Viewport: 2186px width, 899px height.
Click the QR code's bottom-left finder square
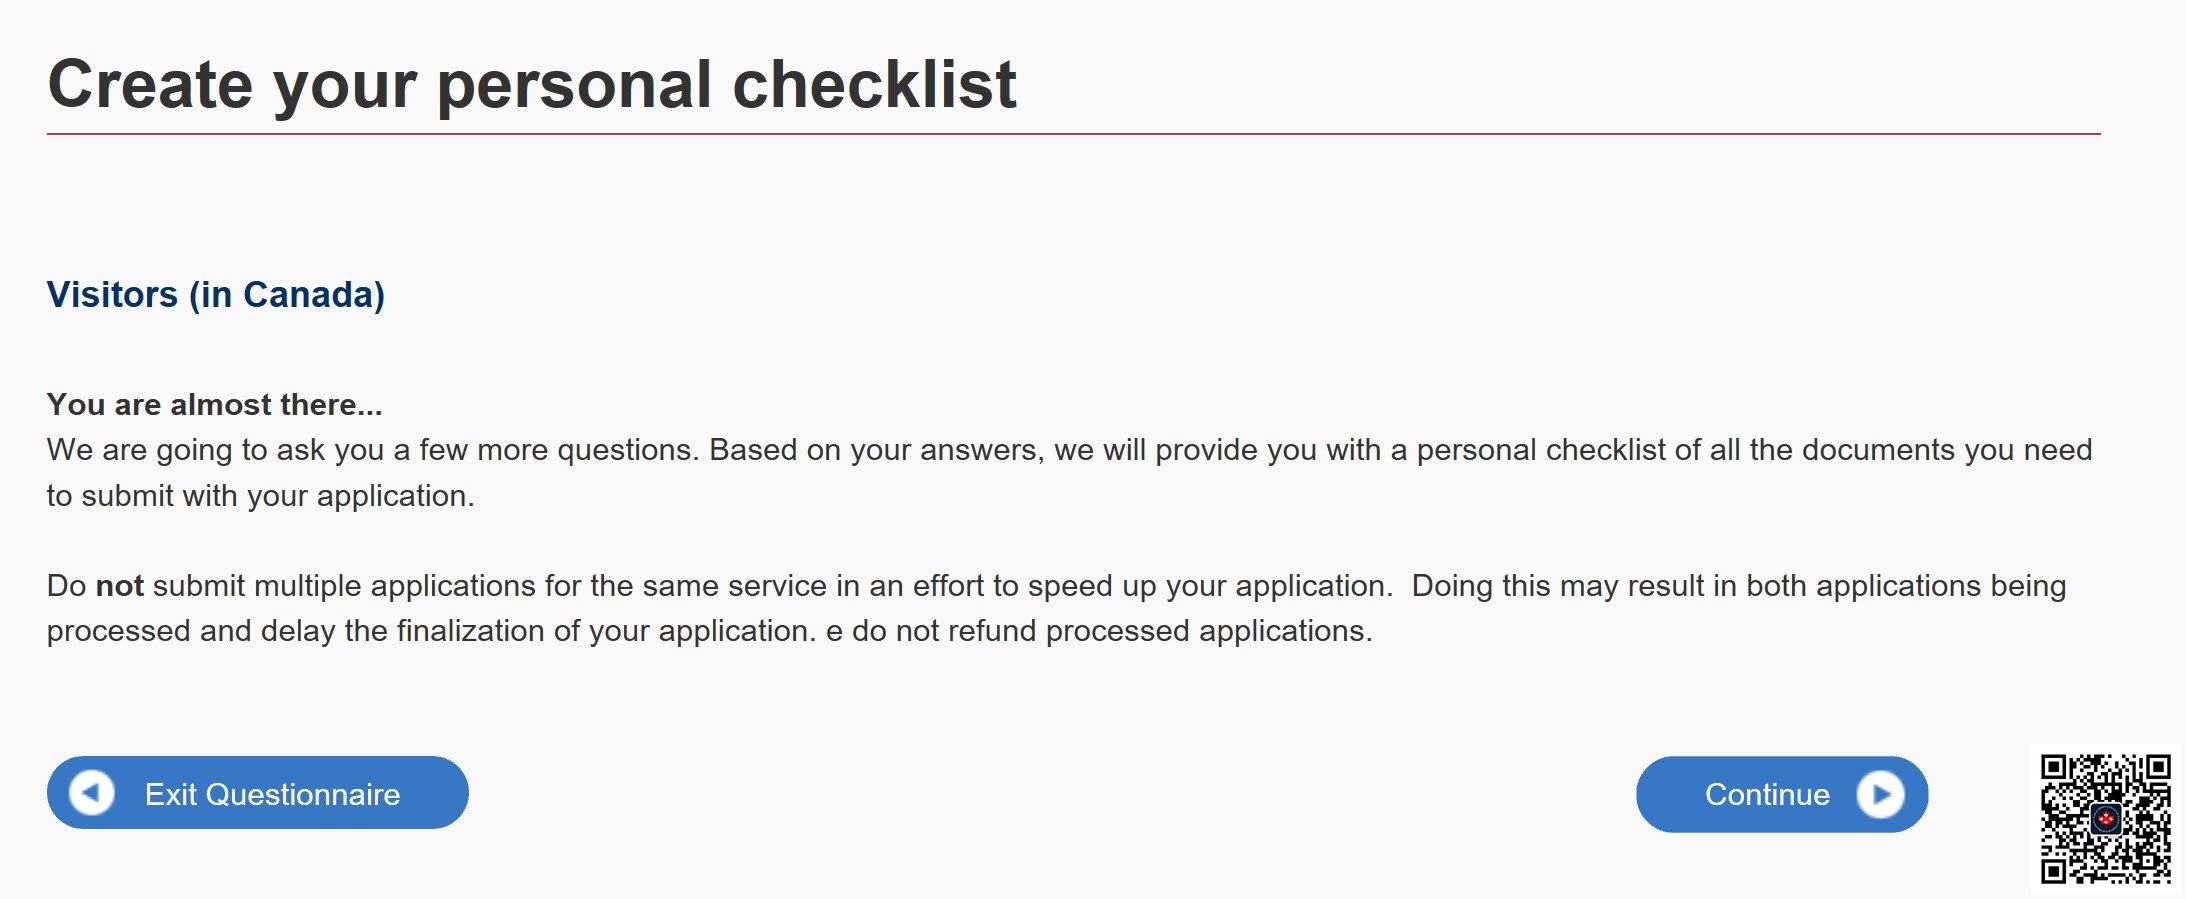click(x=2054, y=871)
